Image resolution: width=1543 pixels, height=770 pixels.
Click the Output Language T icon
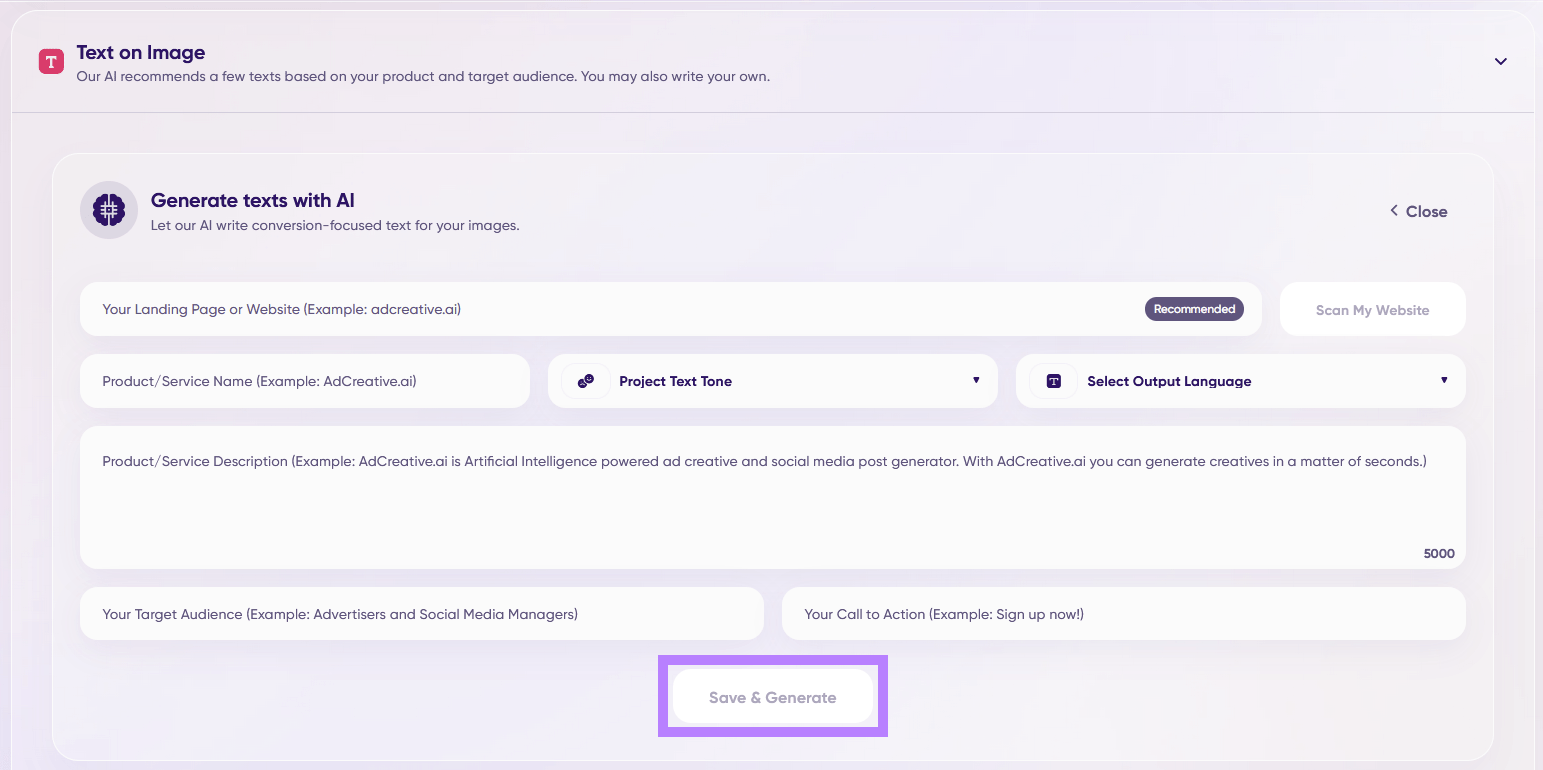coord(1054,381)
